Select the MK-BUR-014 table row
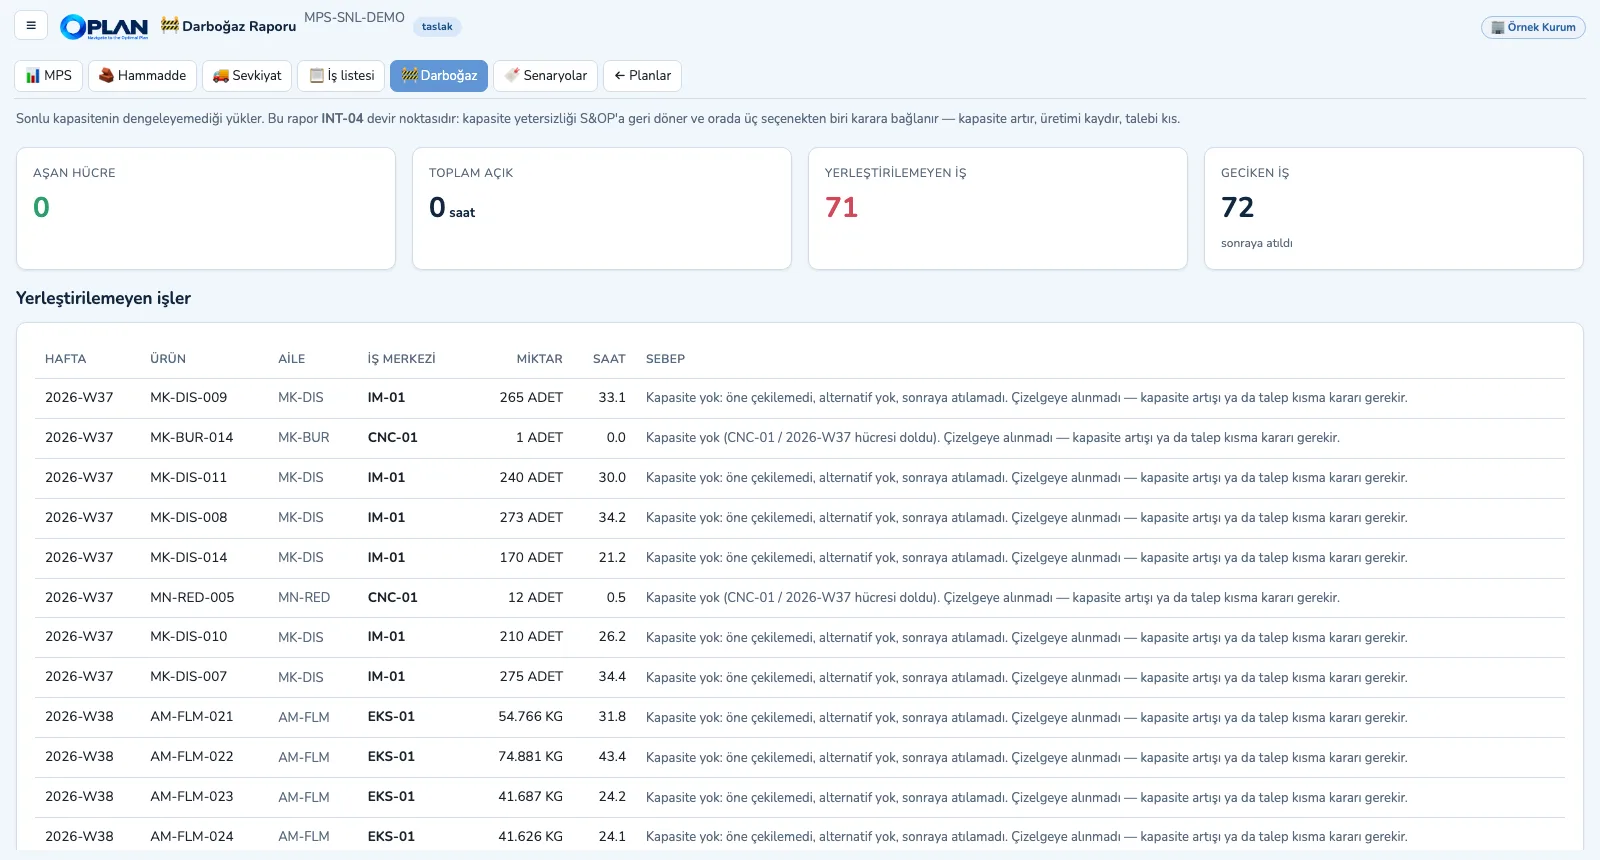Image resolution: width=1600 pixels, height=860 pixels. (x=800, y=438)
